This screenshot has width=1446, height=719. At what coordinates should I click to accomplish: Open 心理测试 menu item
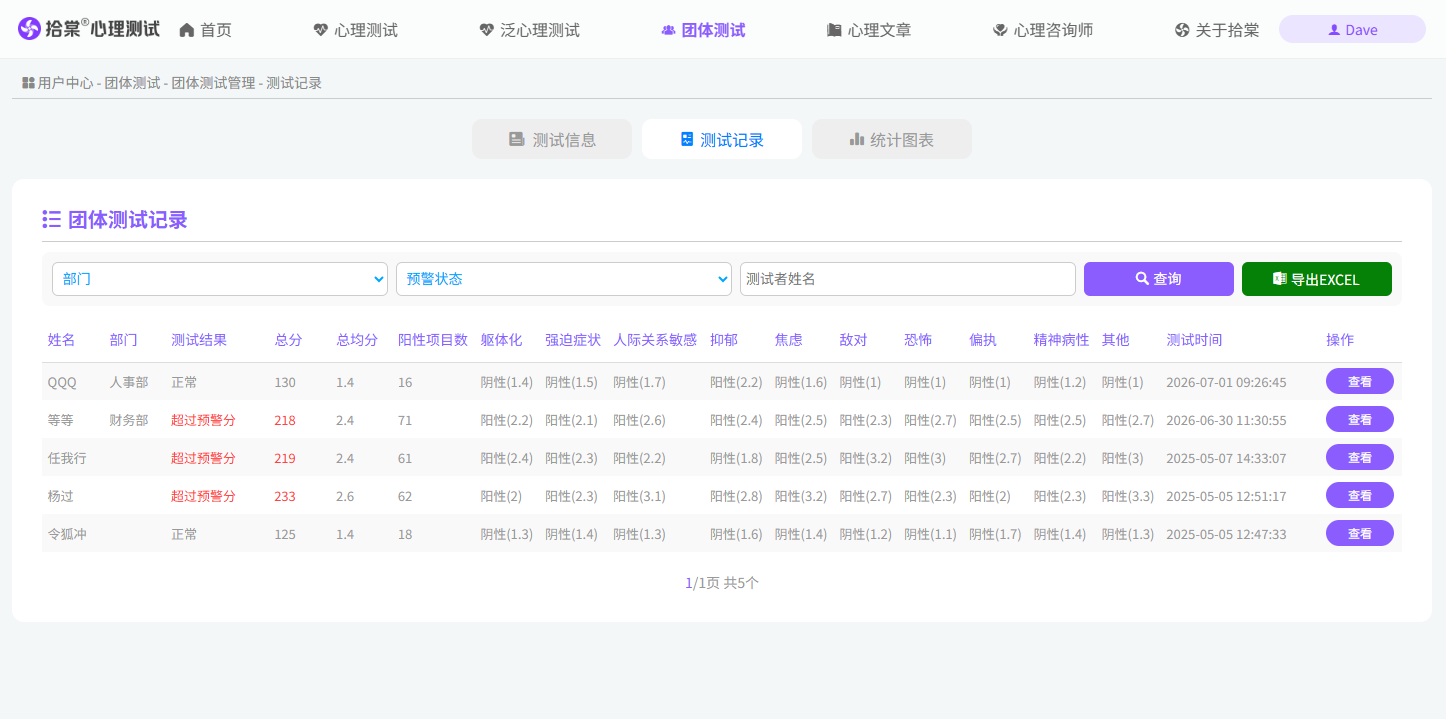tap(356, 30)
